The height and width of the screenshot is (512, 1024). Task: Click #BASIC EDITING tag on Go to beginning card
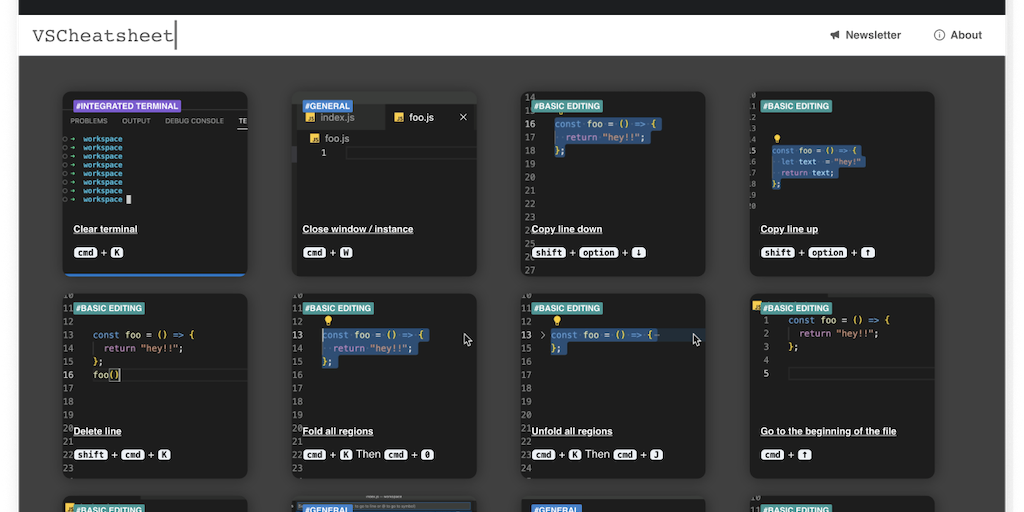tap(796, 308)
